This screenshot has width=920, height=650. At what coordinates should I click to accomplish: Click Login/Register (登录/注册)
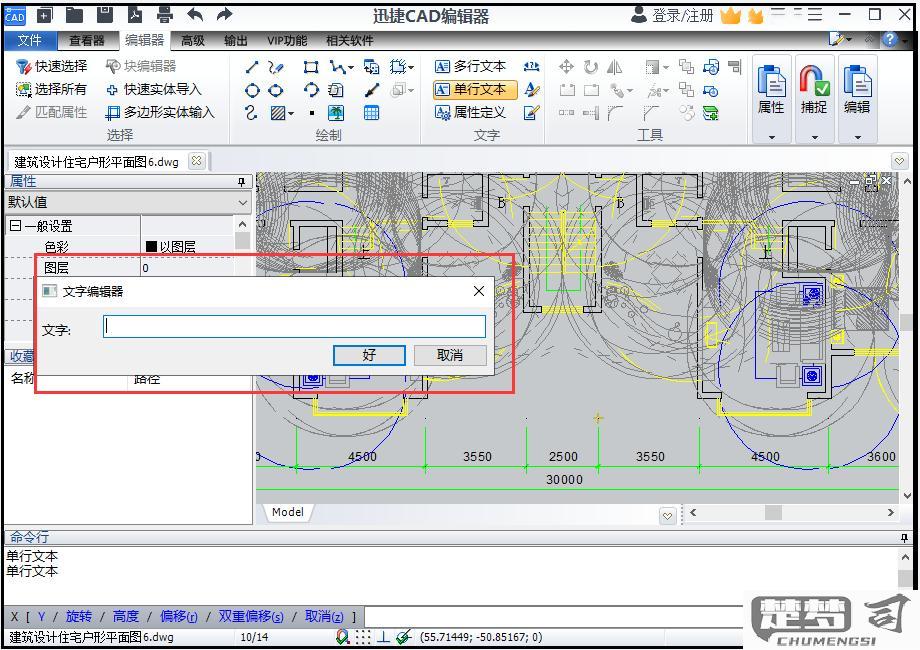click(x=673, y=15)
